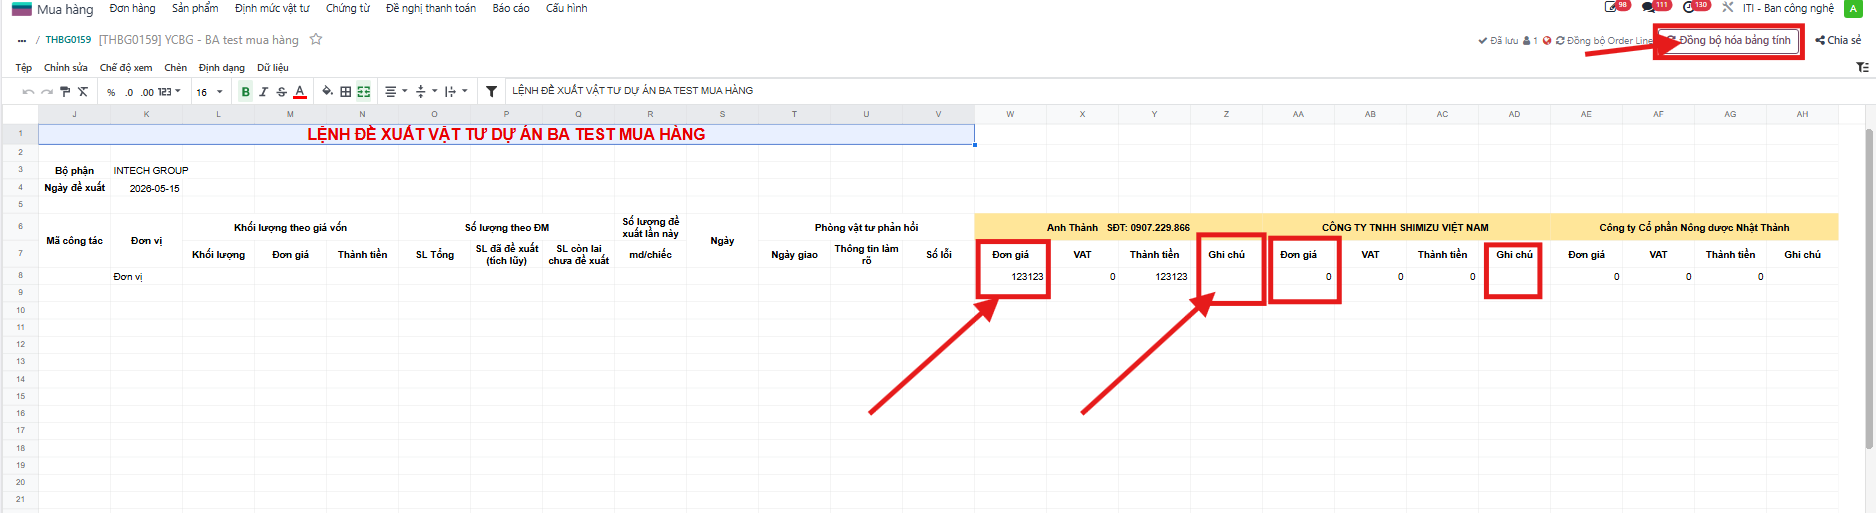Click Đồng bộ Order Line button
Screen dimensions: 1876x513
(1604, 41)
